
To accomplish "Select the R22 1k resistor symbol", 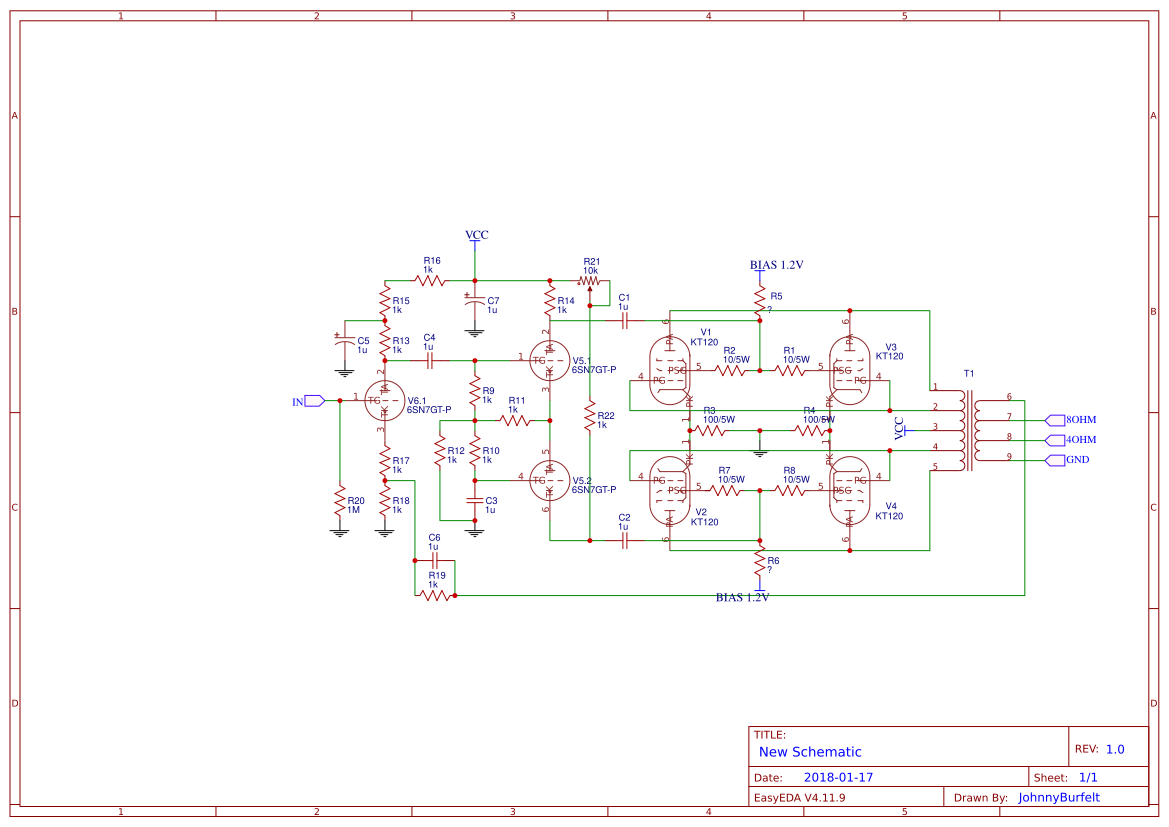I will [589, 415].
